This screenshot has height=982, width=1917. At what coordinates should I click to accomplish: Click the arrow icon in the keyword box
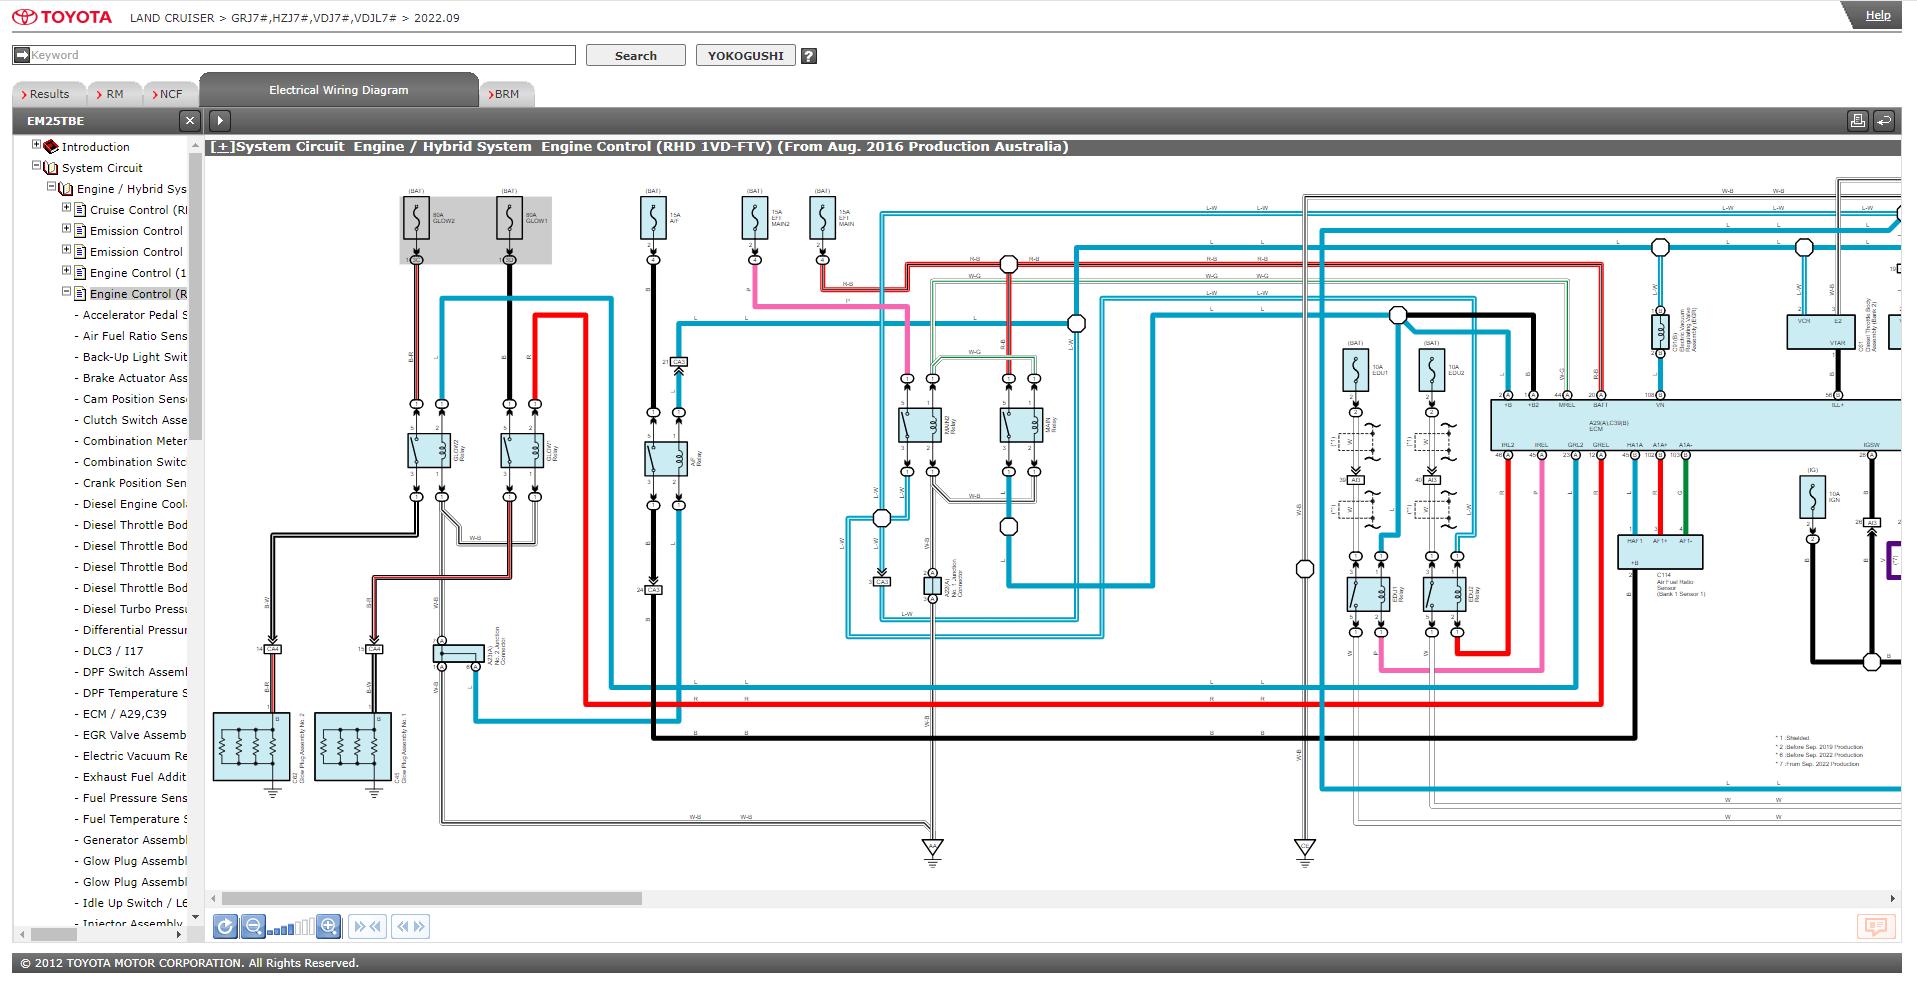[x=21, y=55]
